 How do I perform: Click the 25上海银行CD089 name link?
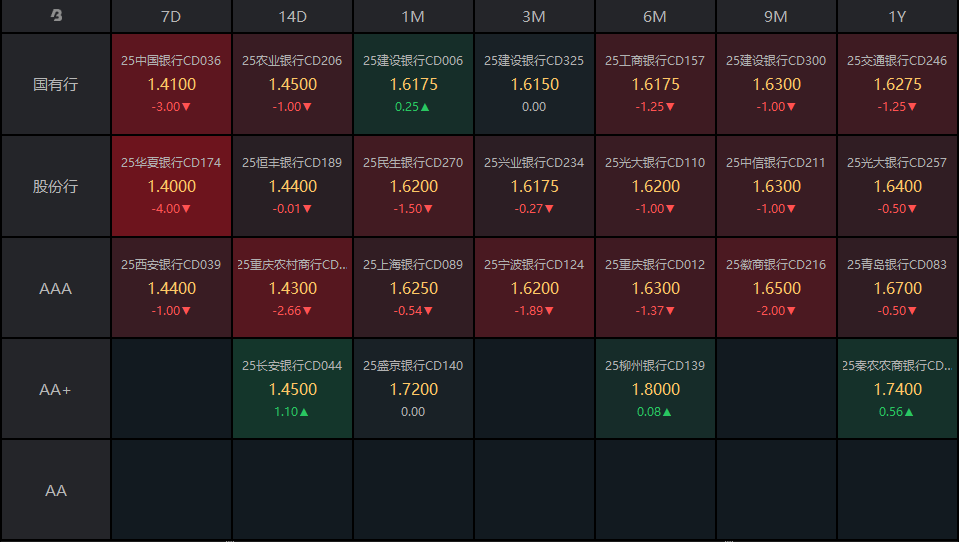pyautogui.click(x=413, y=265)
